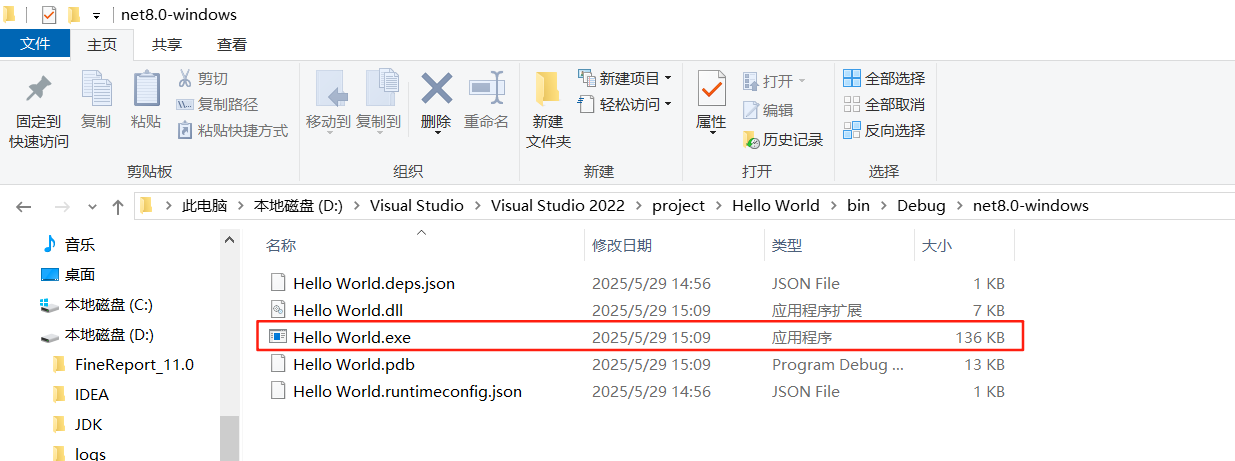The image size is (1235, 461).
Task: Open the quick access toolbar customize dropdown
Action: (96, 16)
